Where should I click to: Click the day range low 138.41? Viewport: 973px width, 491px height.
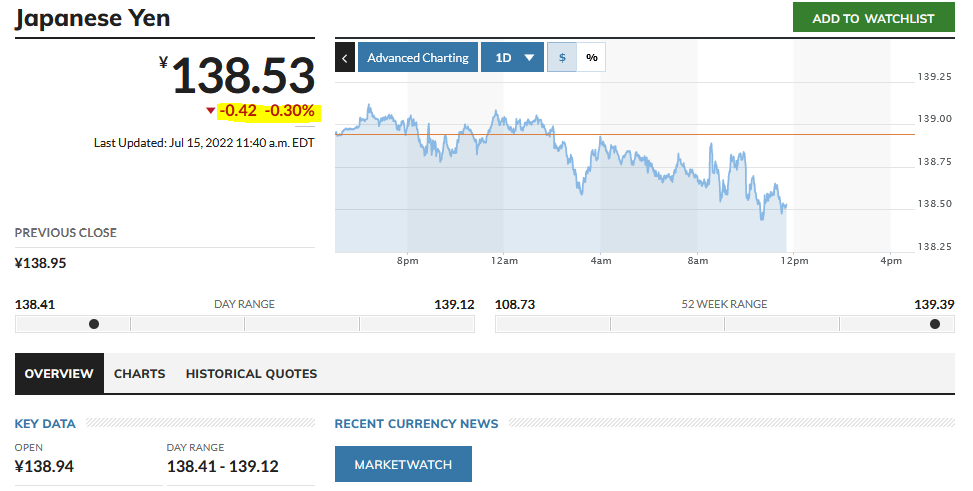(x=35, y=305)
